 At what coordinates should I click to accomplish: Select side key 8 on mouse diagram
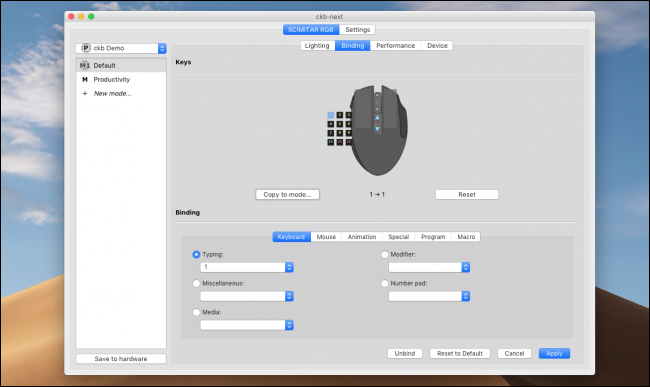[x=340, y=133]
